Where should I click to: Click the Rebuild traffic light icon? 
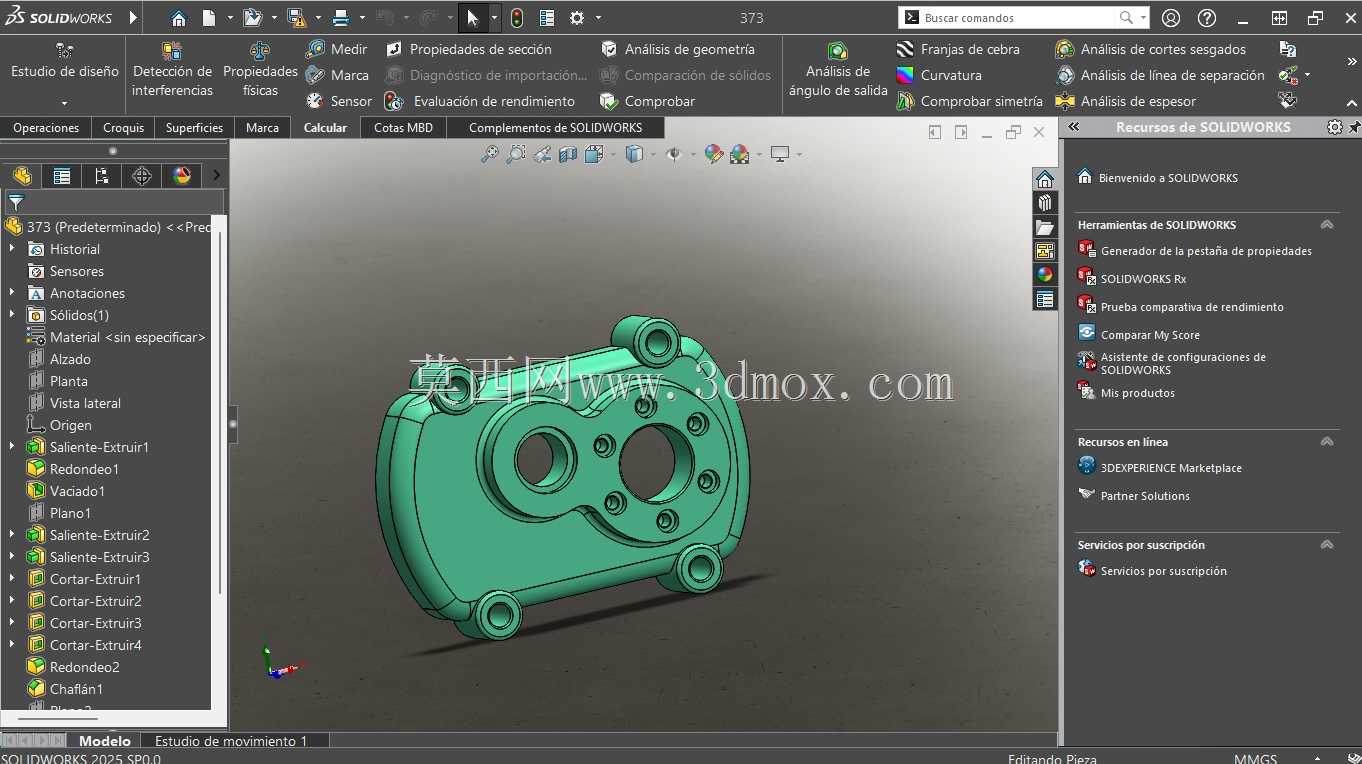click(x=516, y=18)
